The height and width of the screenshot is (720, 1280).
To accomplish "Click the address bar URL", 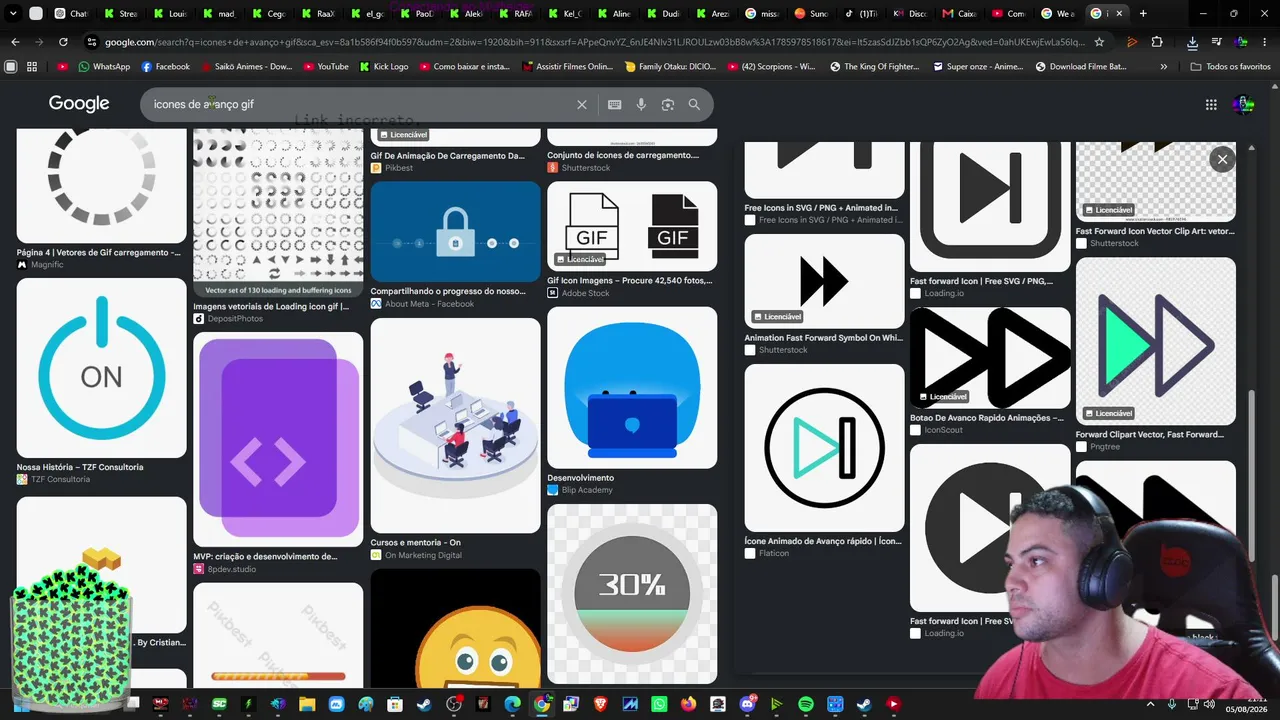I will pos(594,42).
